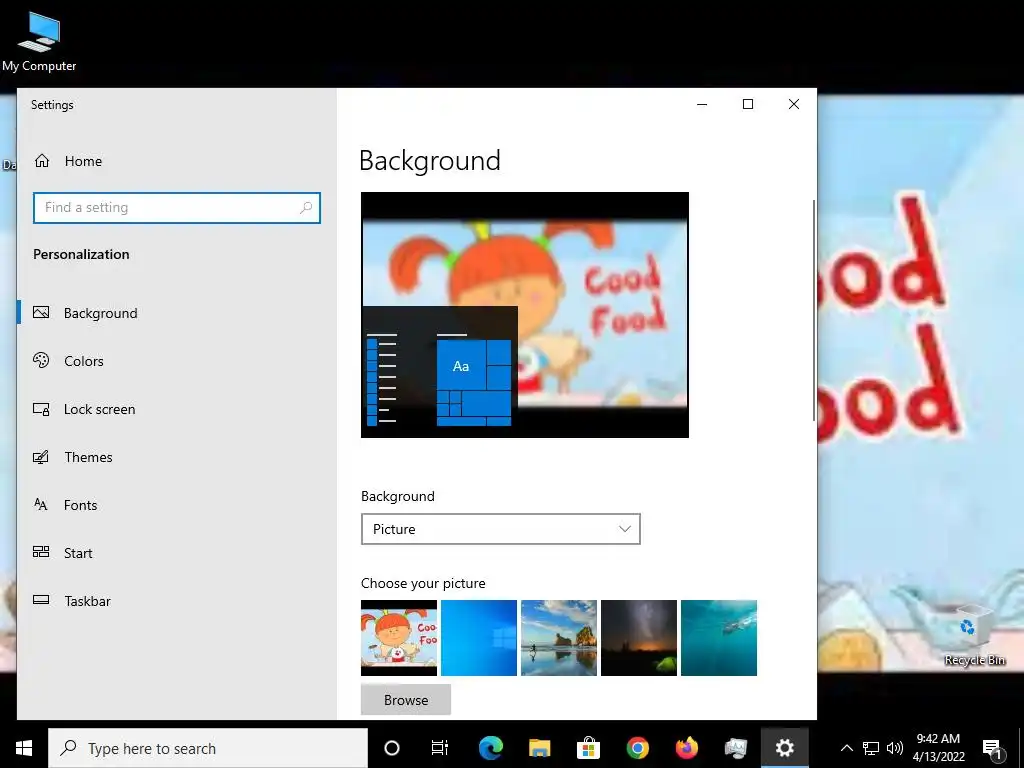
Task: Open the Themes settings page
Action: tap(88, 457)
